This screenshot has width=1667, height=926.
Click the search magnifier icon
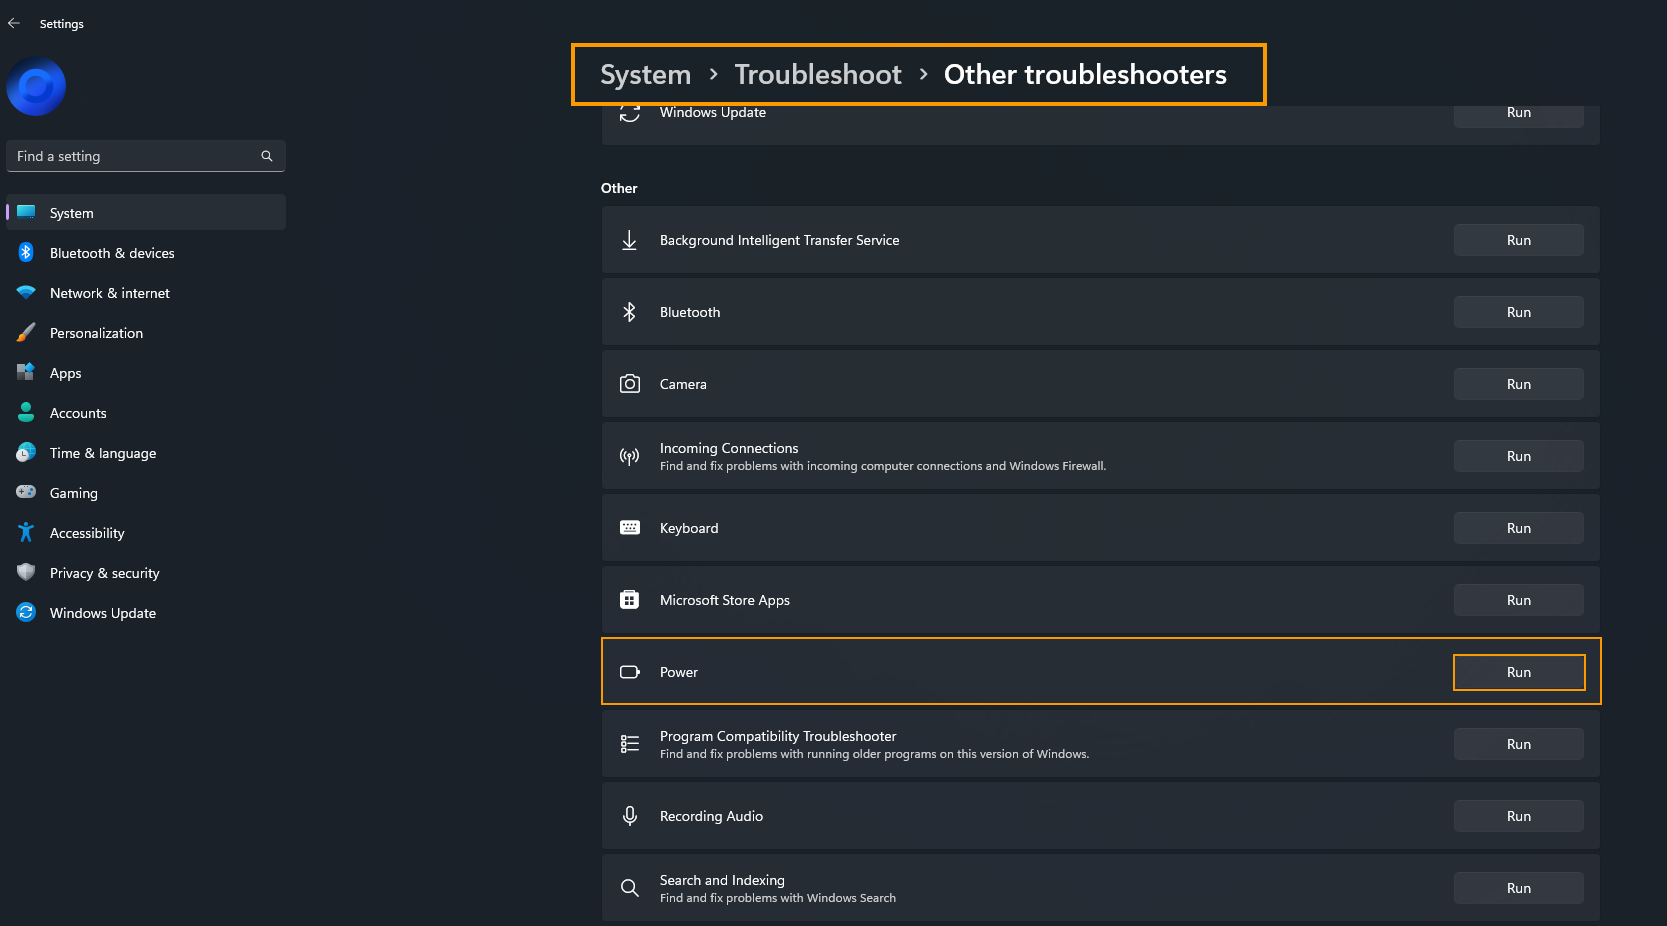pos(267,156)
